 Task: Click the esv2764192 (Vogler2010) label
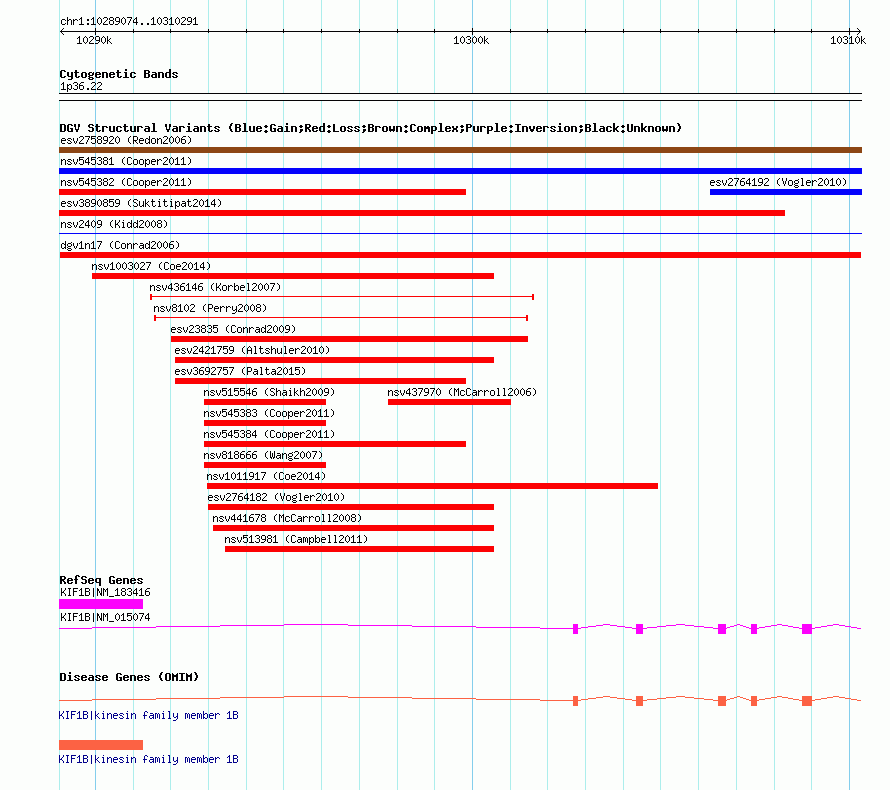click(x=778, y=182)
